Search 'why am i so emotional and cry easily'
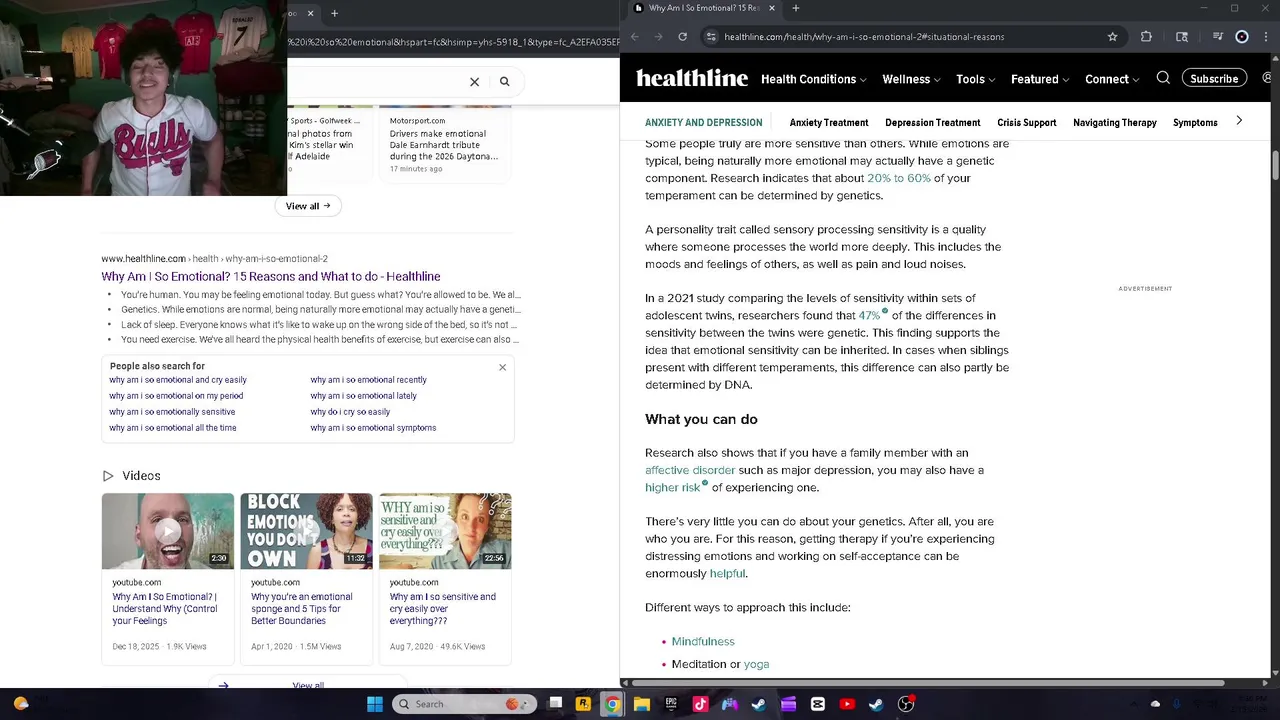The height and width of the screenshot is (720, 1280). [178, 380]
